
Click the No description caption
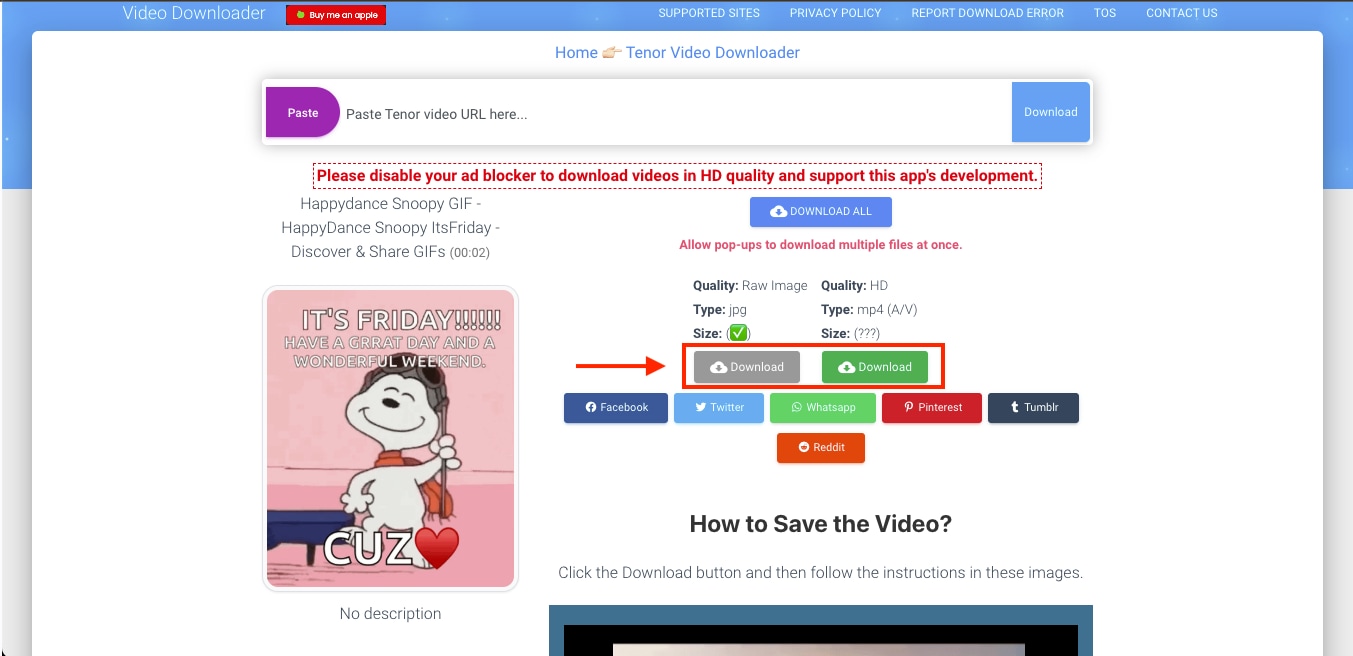click(390, 614)
